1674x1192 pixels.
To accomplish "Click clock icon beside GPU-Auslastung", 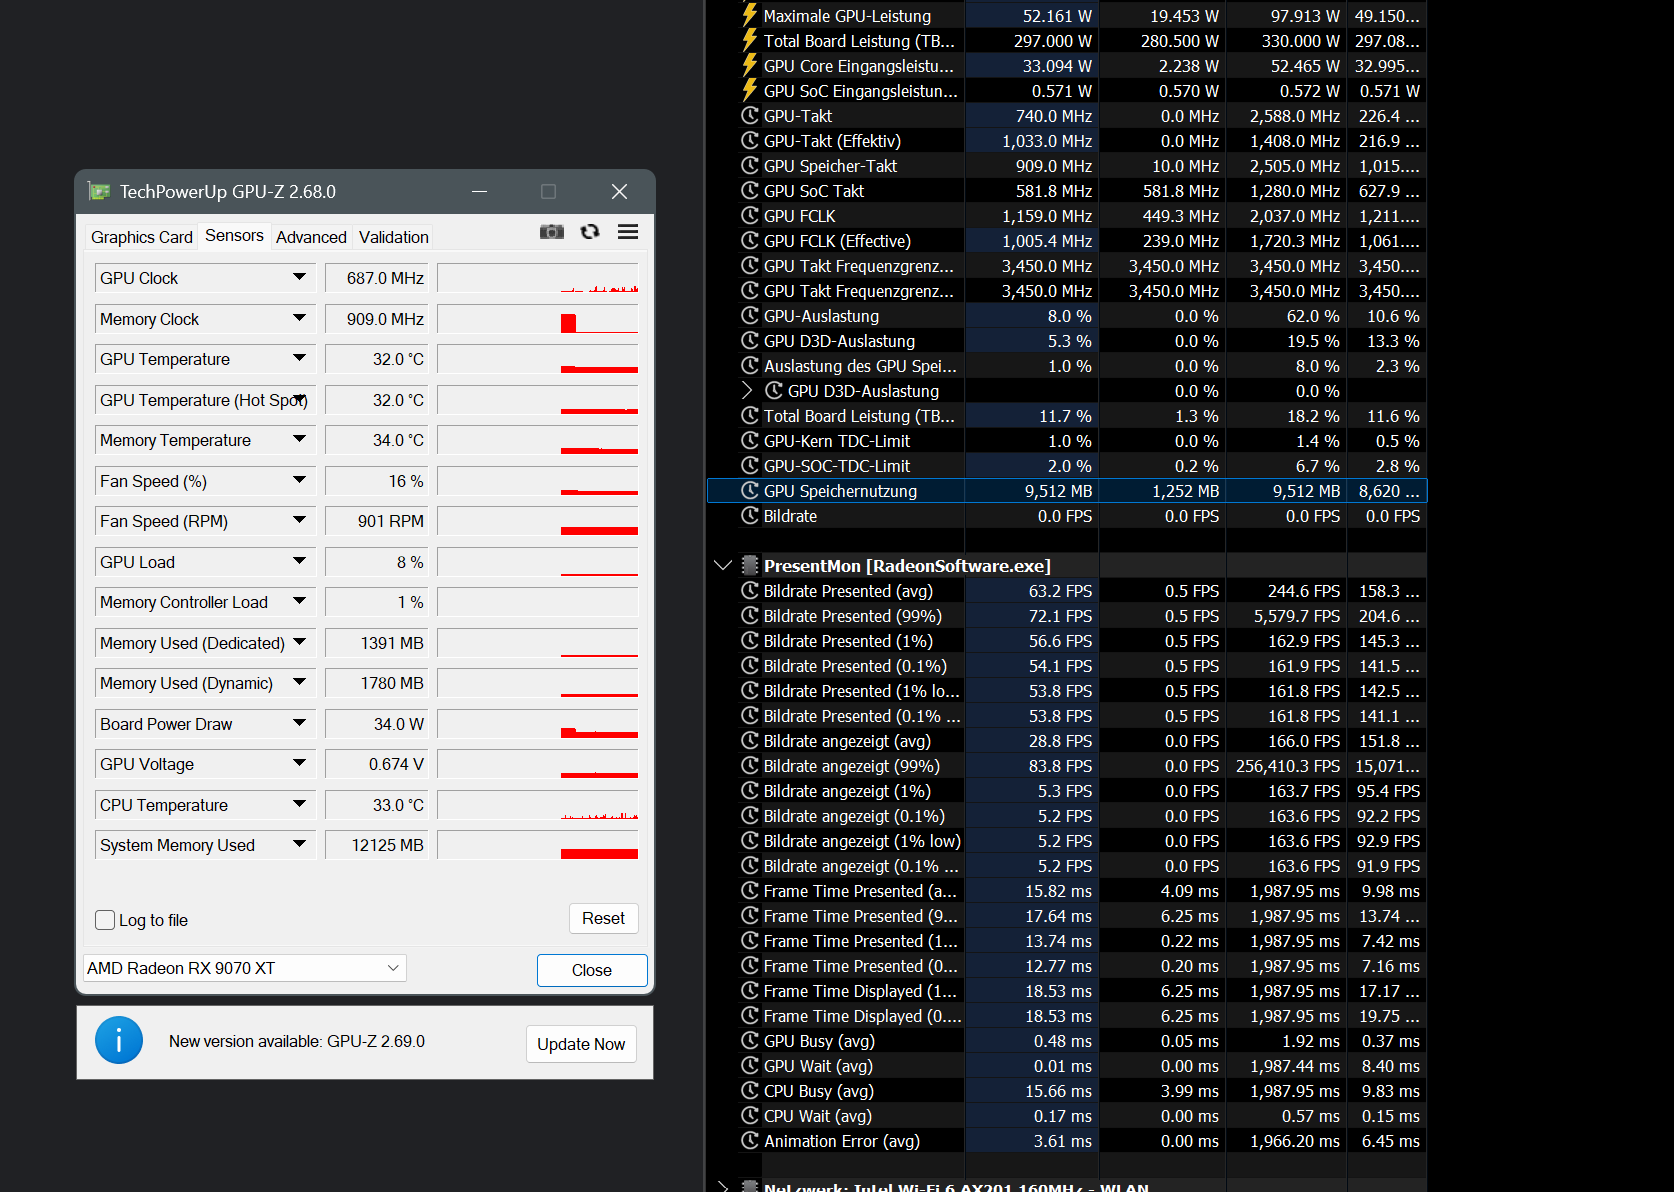I will (750, 315).
